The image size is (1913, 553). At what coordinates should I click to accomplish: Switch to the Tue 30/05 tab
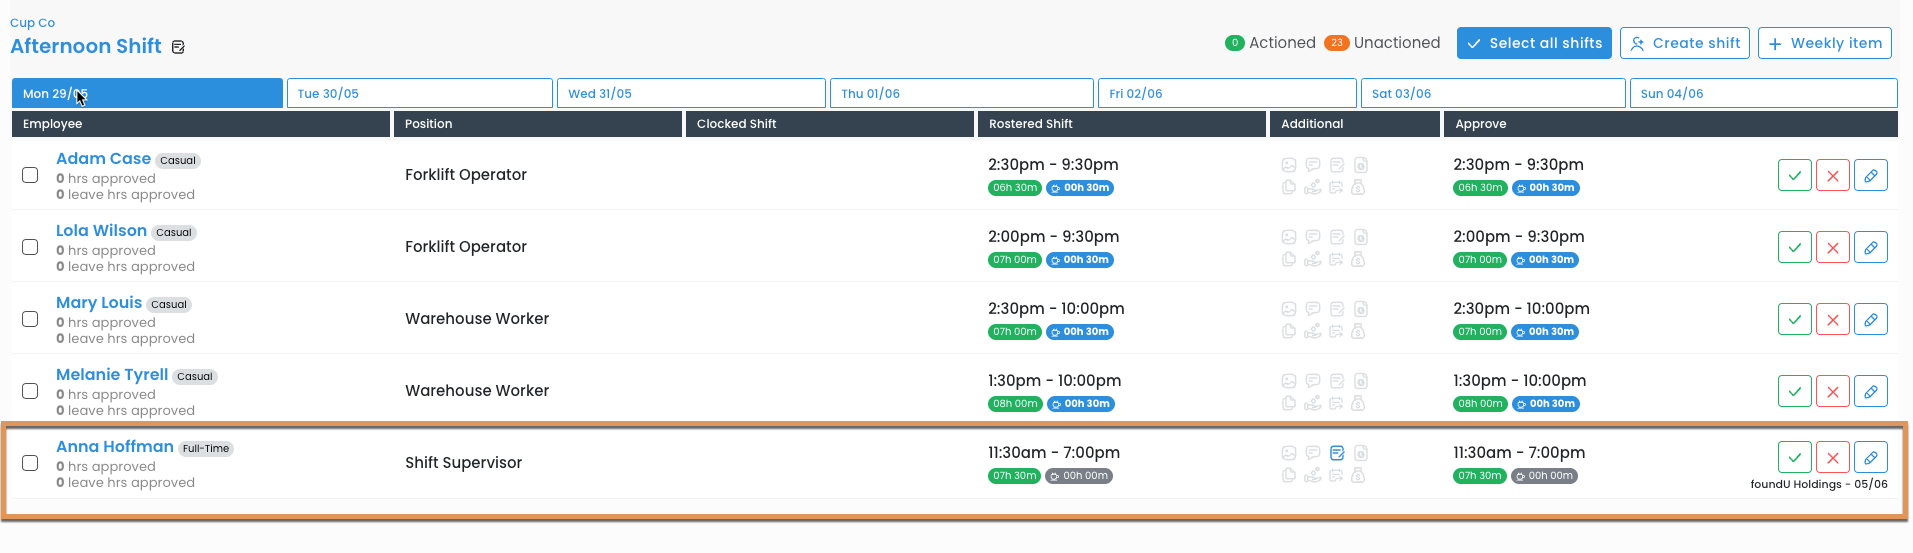pos(419,93)
